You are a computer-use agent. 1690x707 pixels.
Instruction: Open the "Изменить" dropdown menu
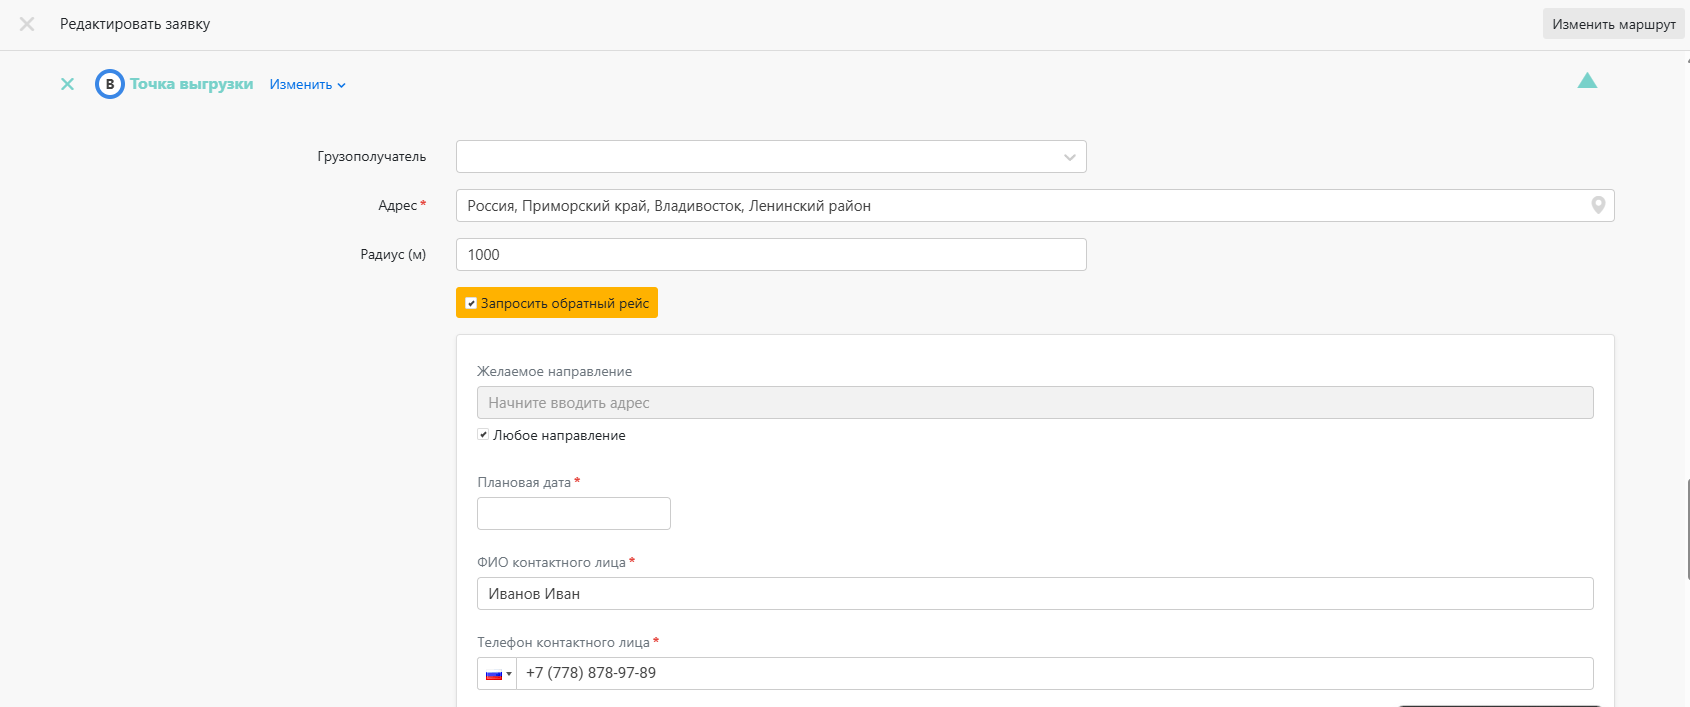click(307, 85)
